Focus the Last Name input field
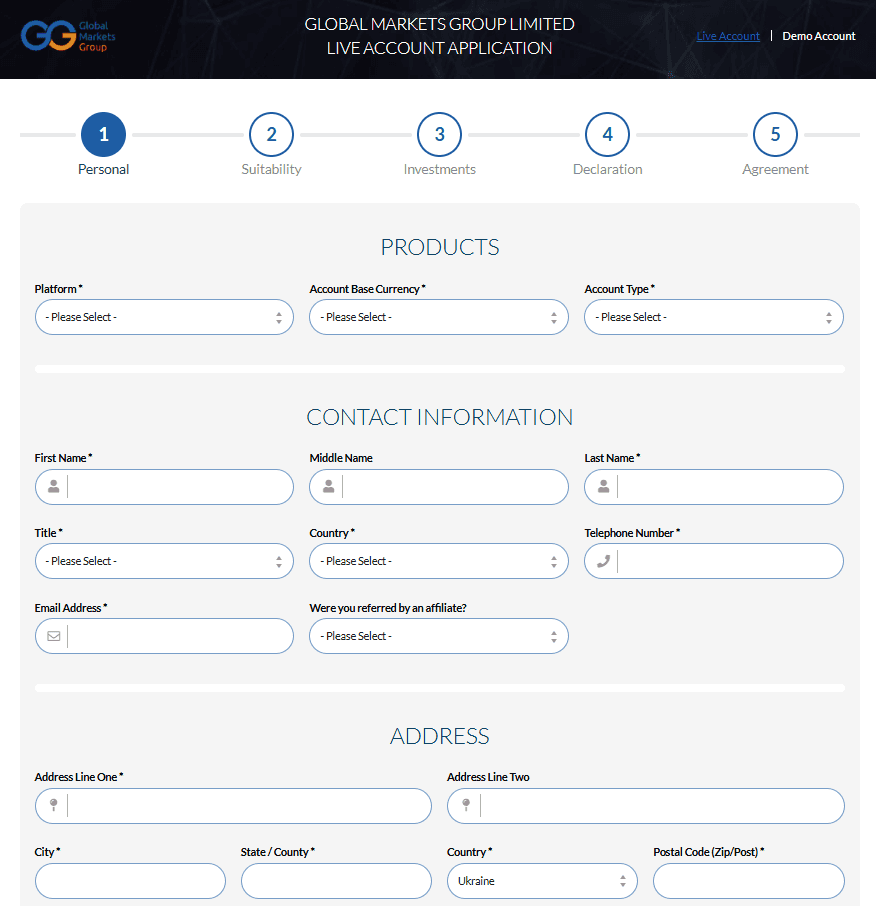The height and width of the screenshot is (906, 876). tap(714, 487)
